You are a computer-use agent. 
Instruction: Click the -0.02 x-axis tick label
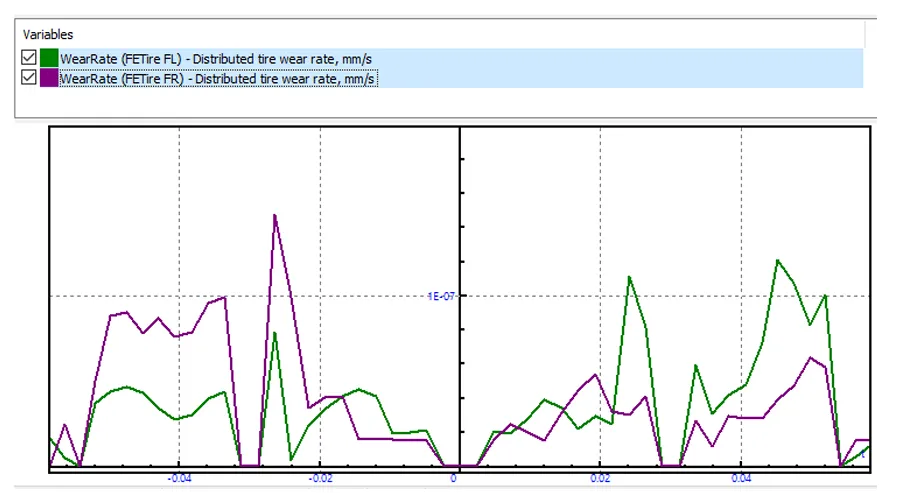319,478
